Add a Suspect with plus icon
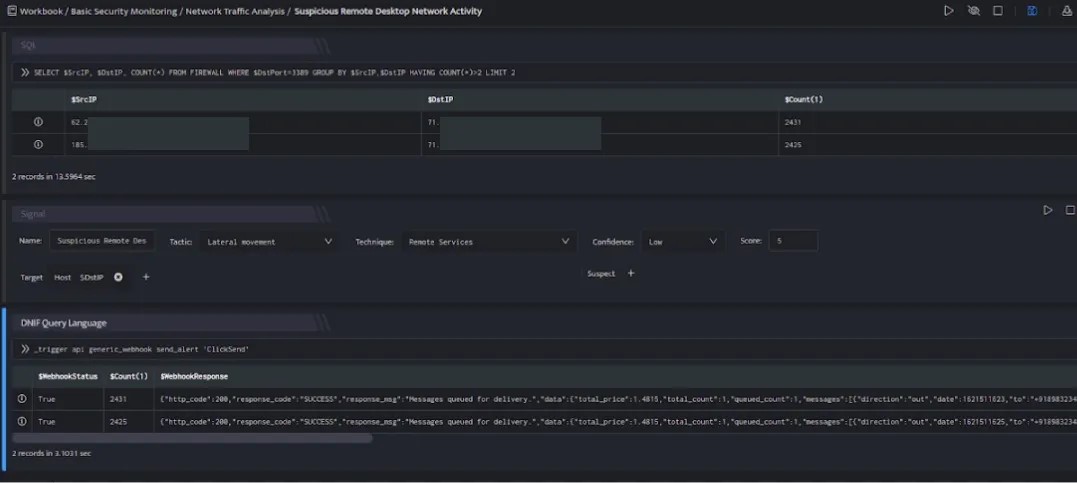Screen dimensions: 1077x483 click(631, 273)
